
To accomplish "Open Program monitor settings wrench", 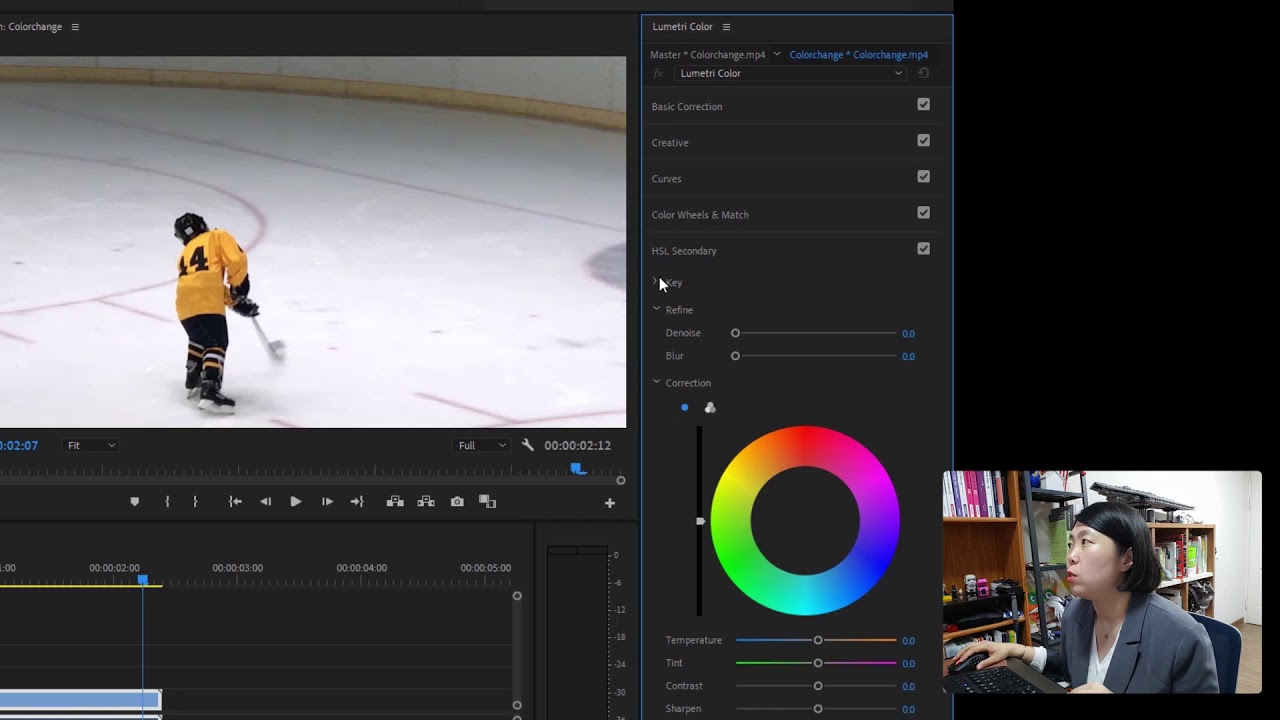I will click(528, 445).
